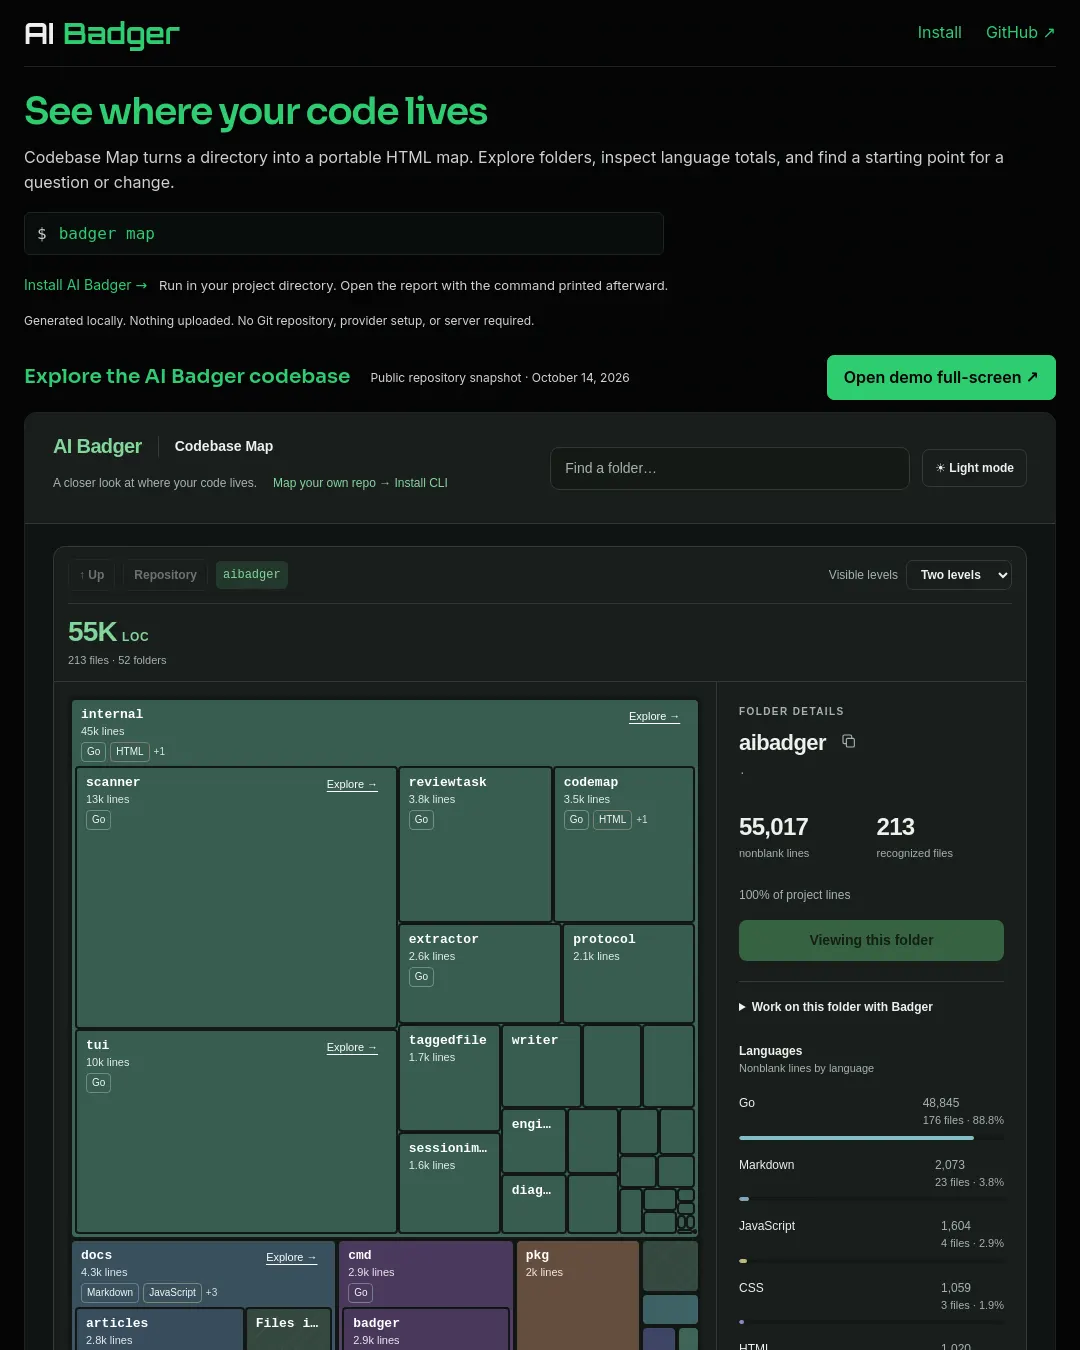
Task: Select the protocol treemap tile
Action: (x=629, y=973)
